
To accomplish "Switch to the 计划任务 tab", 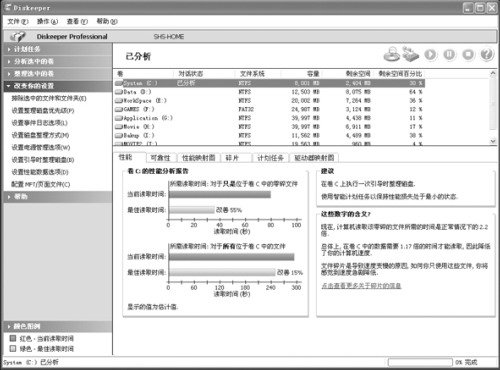I will (x=270, y=158).
